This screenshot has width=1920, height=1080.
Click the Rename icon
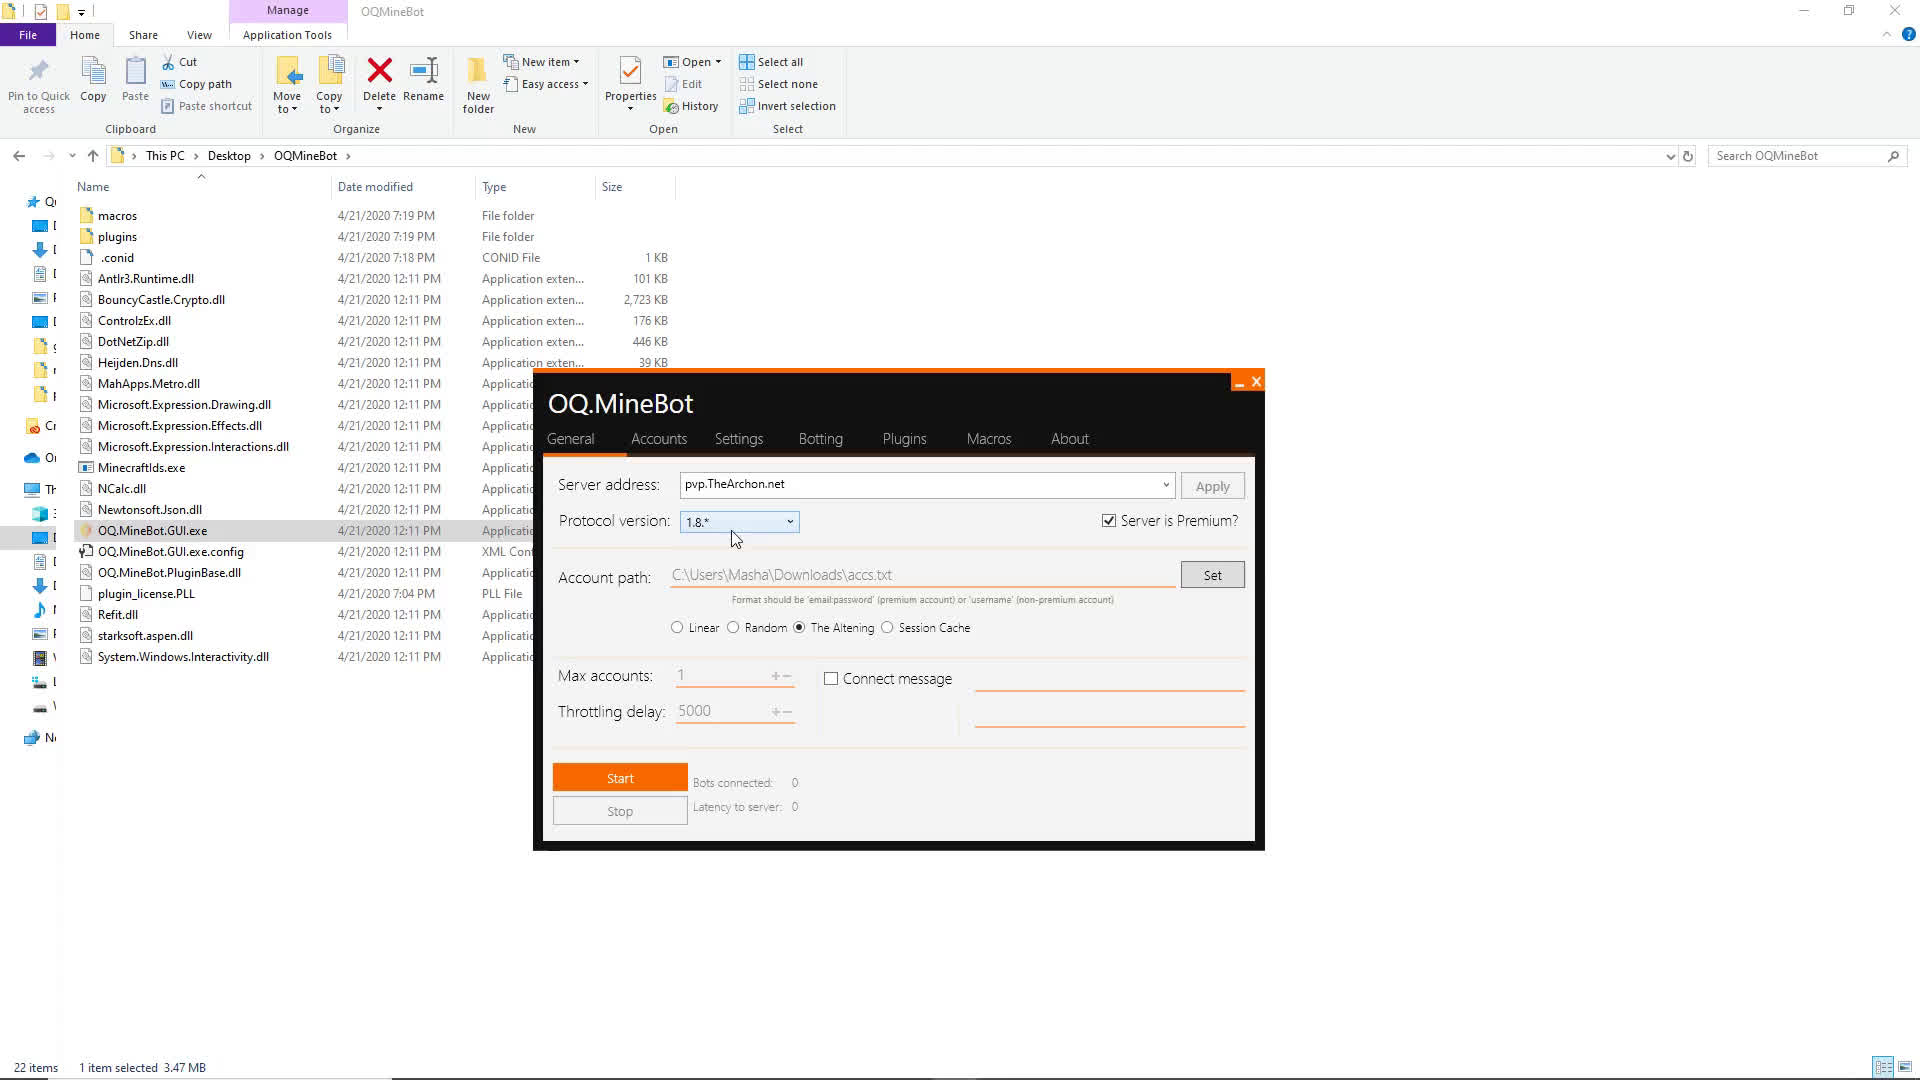tap(424, 71)
